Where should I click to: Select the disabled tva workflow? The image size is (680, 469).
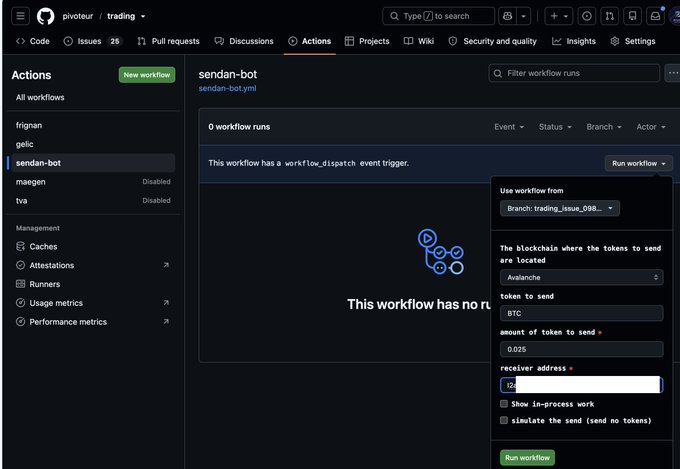(93, 200)
